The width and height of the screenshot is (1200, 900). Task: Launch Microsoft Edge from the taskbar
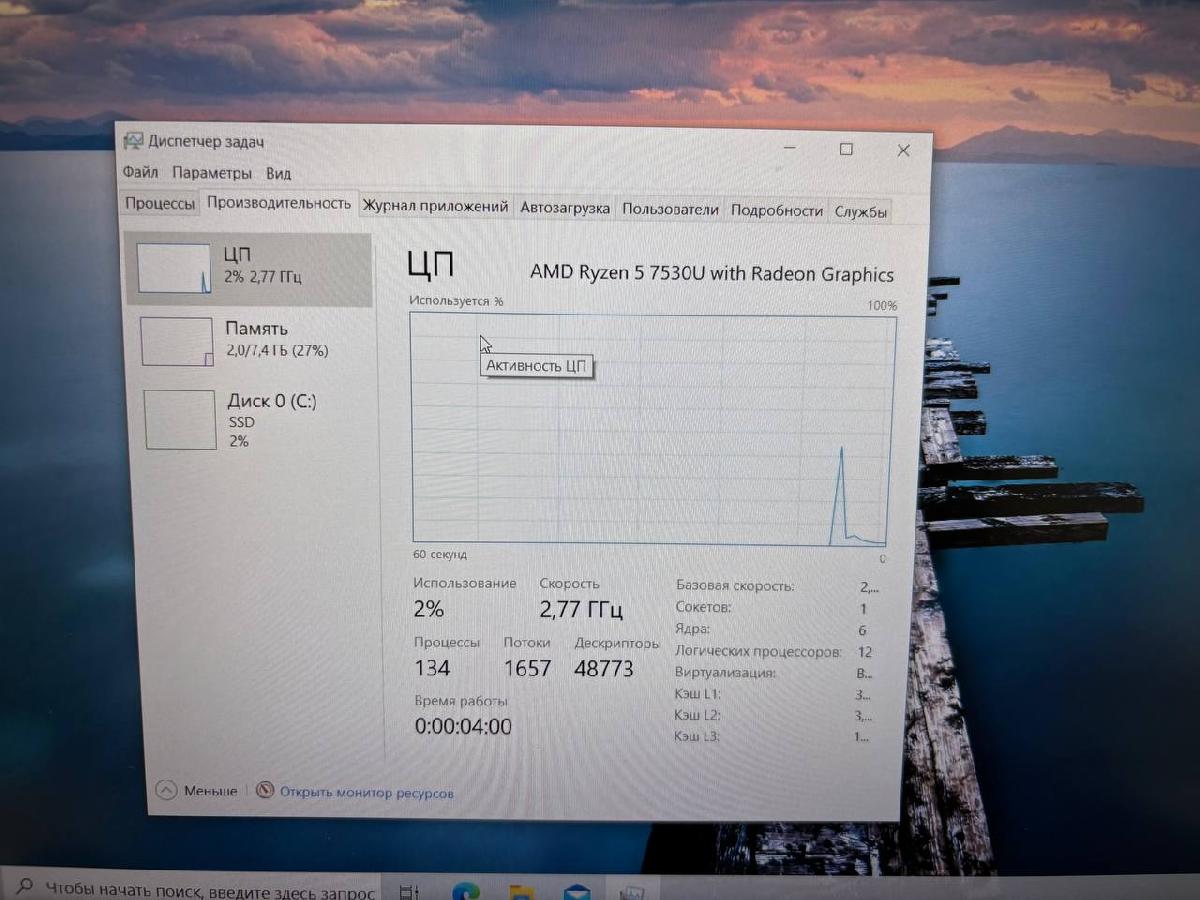[x=464, y=891]
